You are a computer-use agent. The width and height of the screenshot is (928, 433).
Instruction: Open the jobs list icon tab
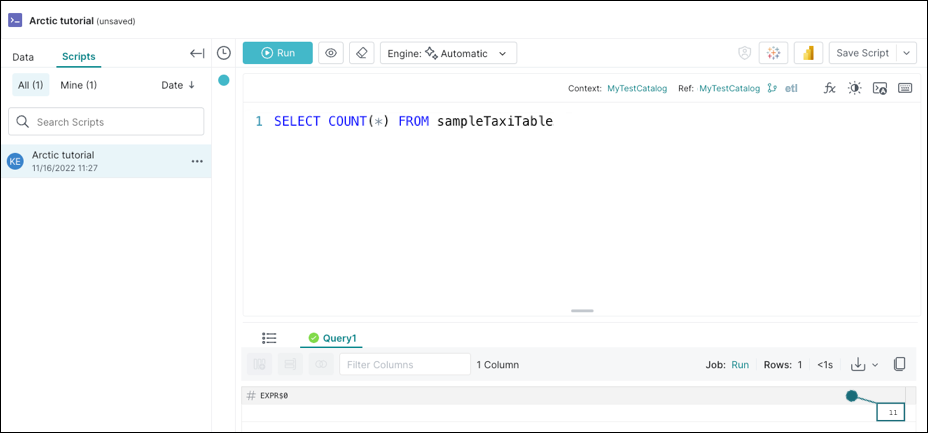(x=269, y=338)
